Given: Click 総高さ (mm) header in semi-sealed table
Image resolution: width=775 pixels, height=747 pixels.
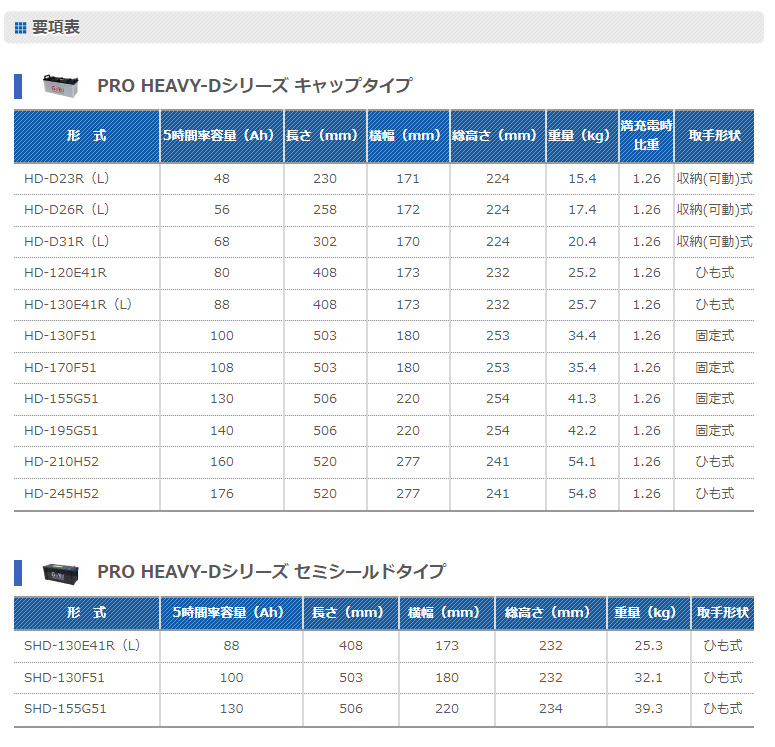Looking at the screenshot, I should tap(551, 613).
